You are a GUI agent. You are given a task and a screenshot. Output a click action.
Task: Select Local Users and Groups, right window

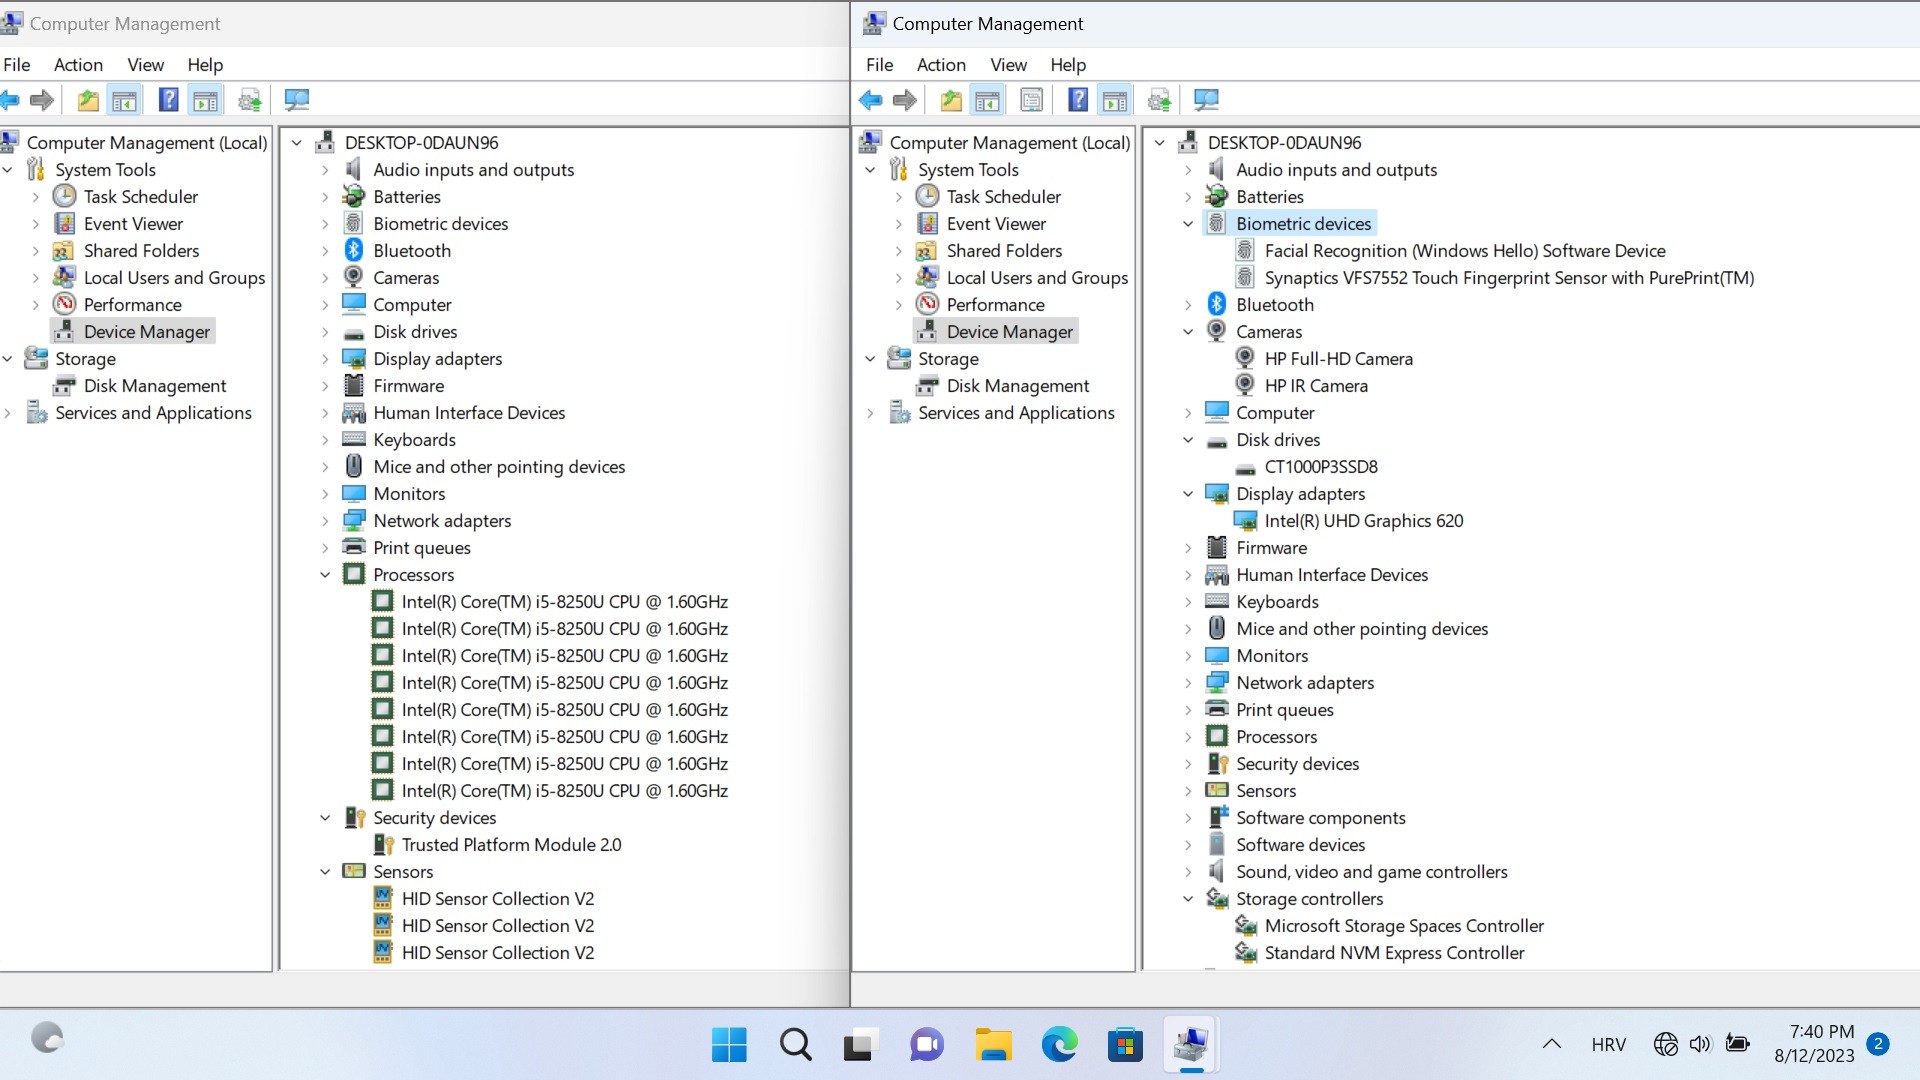[1037, 278]
